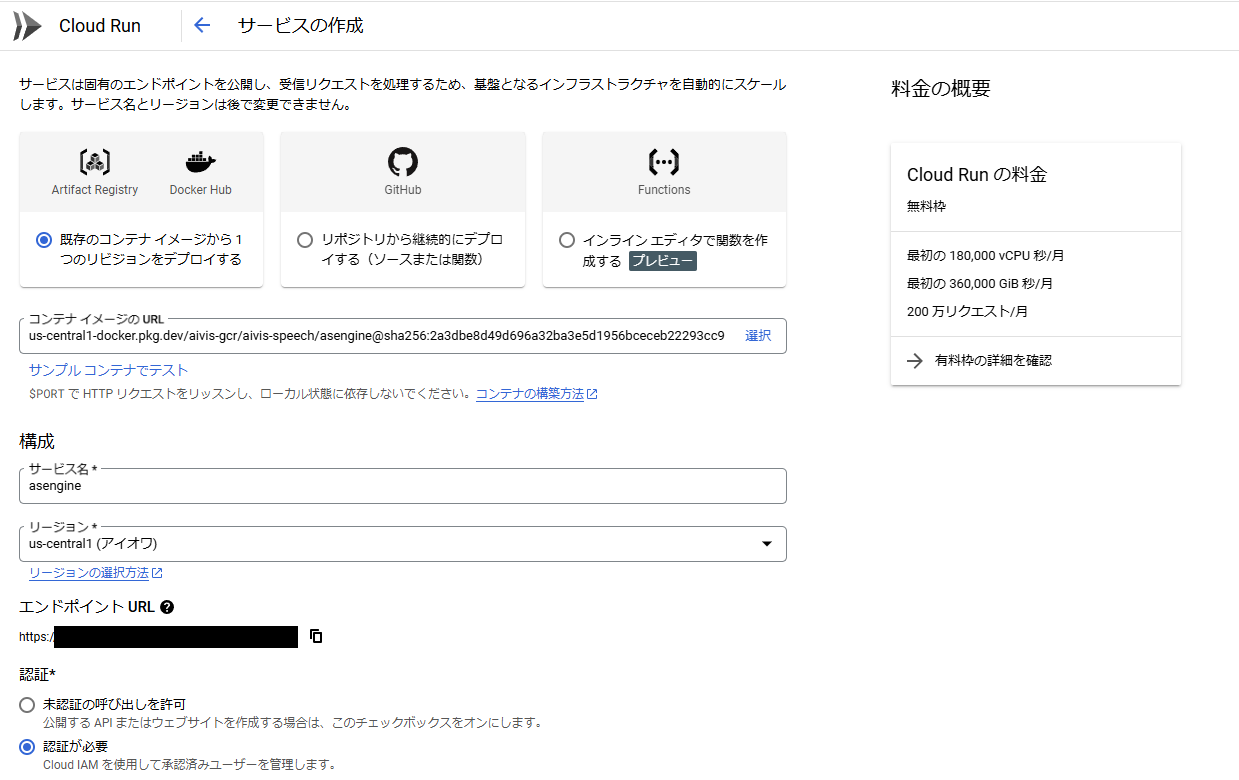Click 最初の 180,000 vCPU 秒/月 text

(986, 256)
